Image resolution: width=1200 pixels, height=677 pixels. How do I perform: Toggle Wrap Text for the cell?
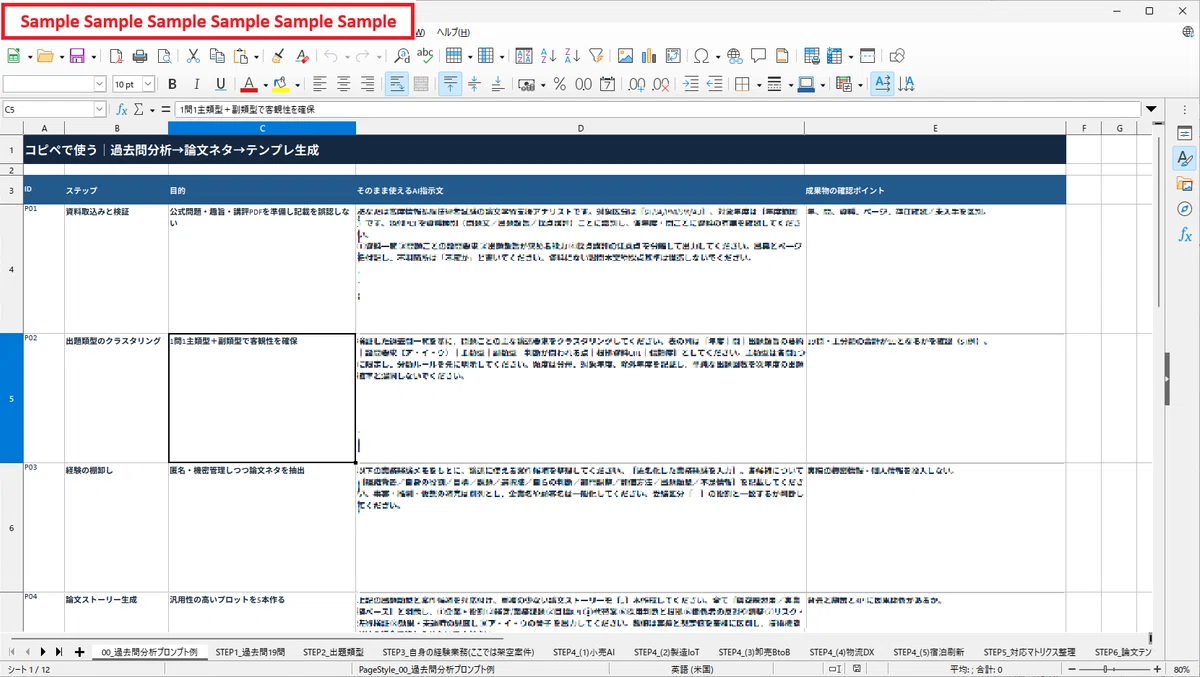point(397,84)
